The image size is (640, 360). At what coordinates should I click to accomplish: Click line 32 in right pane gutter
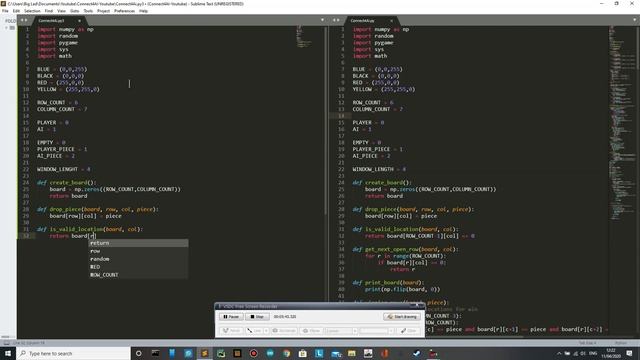pyautogui.click(x=342, y=236)
